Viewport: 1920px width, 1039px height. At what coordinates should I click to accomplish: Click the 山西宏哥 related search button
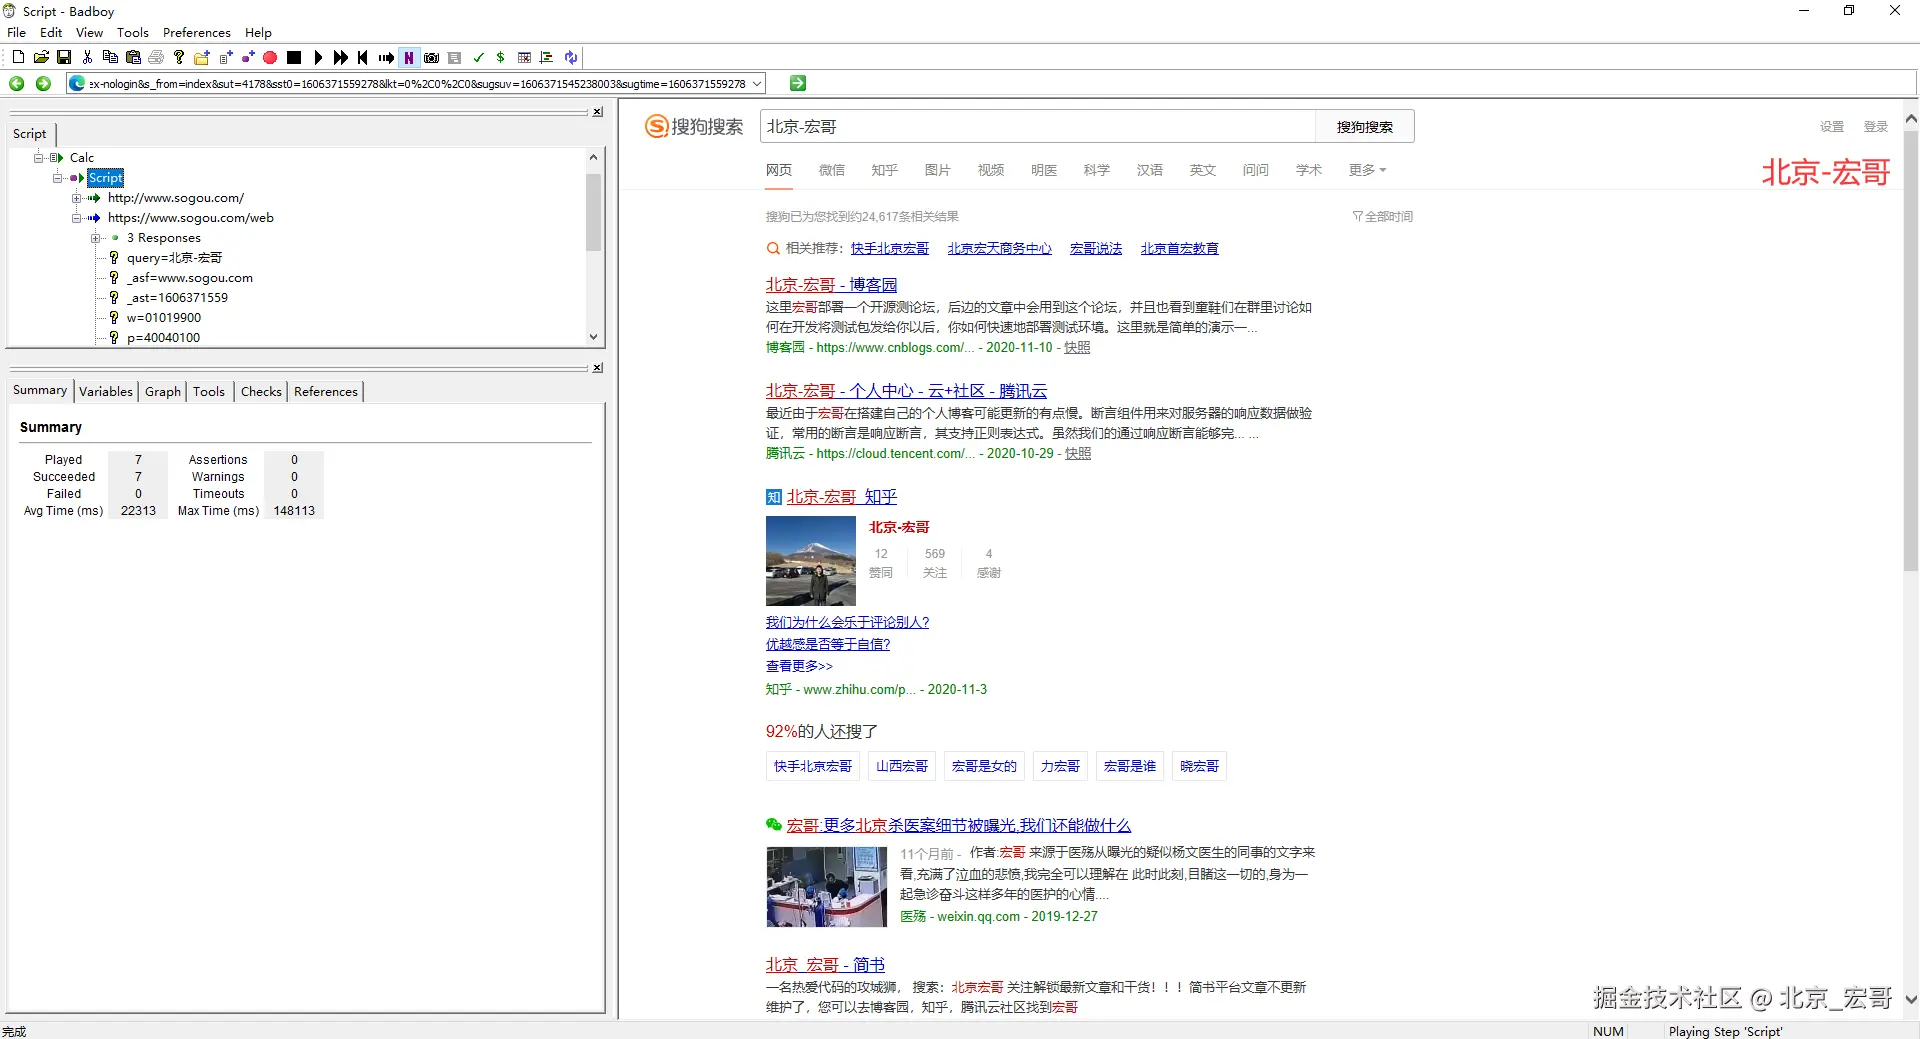902,766
